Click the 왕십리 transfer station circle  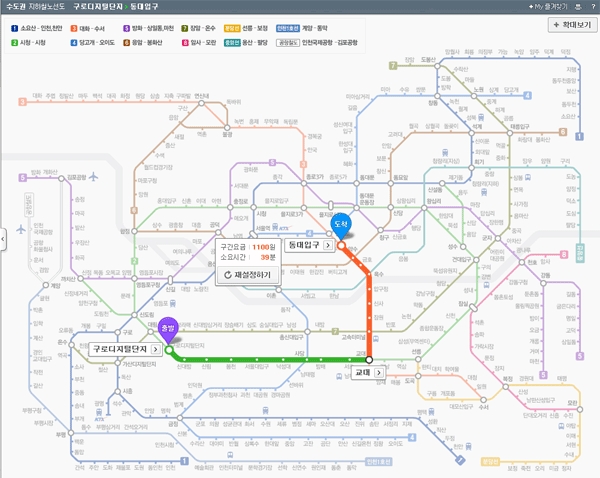pos(424,208)
